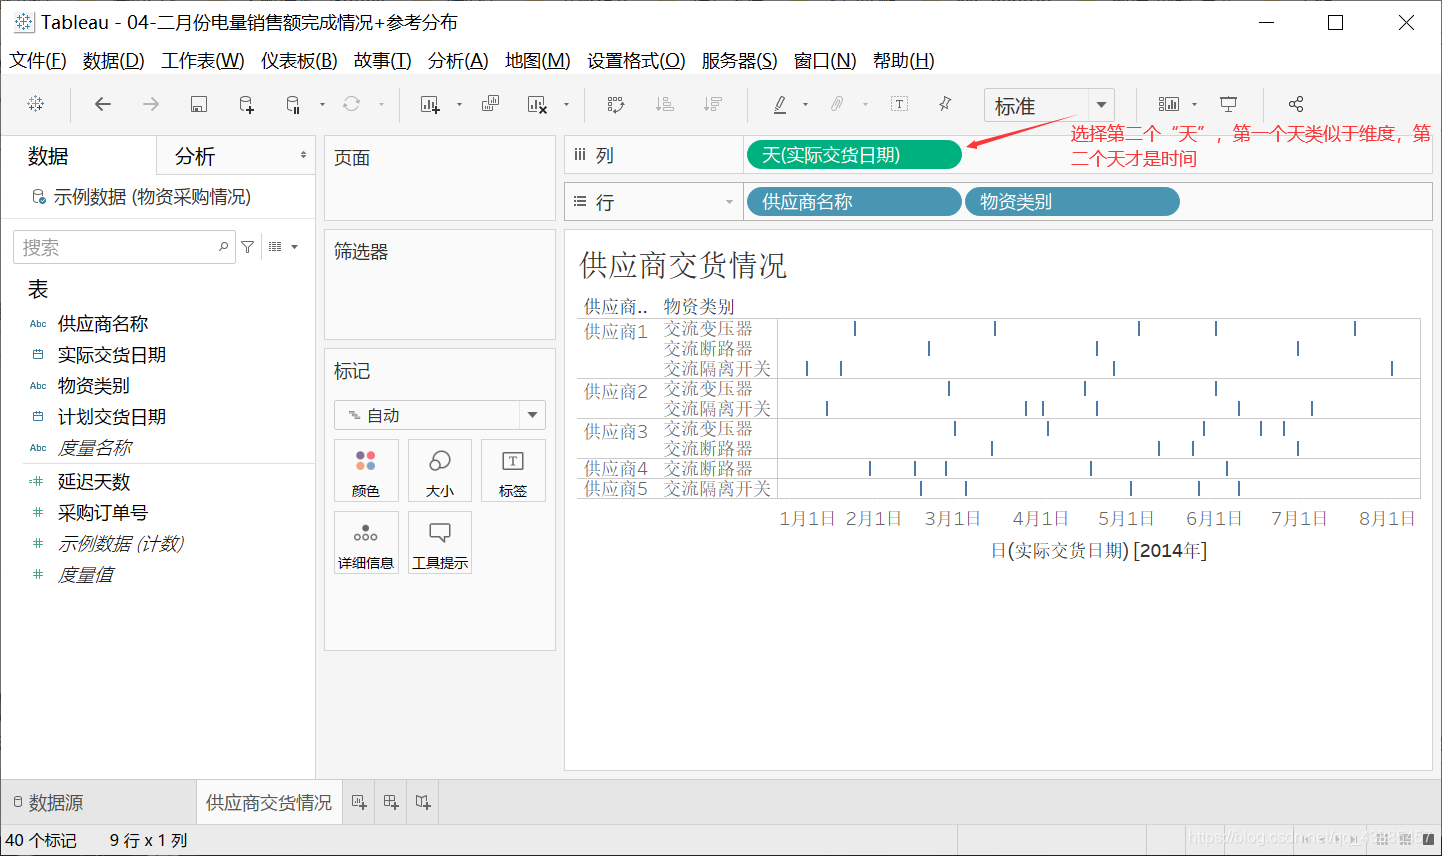This screenshot has height=856, width=1442.
Task: Open the marks type 自动 dropdown
Action: [x=532, y=415]
